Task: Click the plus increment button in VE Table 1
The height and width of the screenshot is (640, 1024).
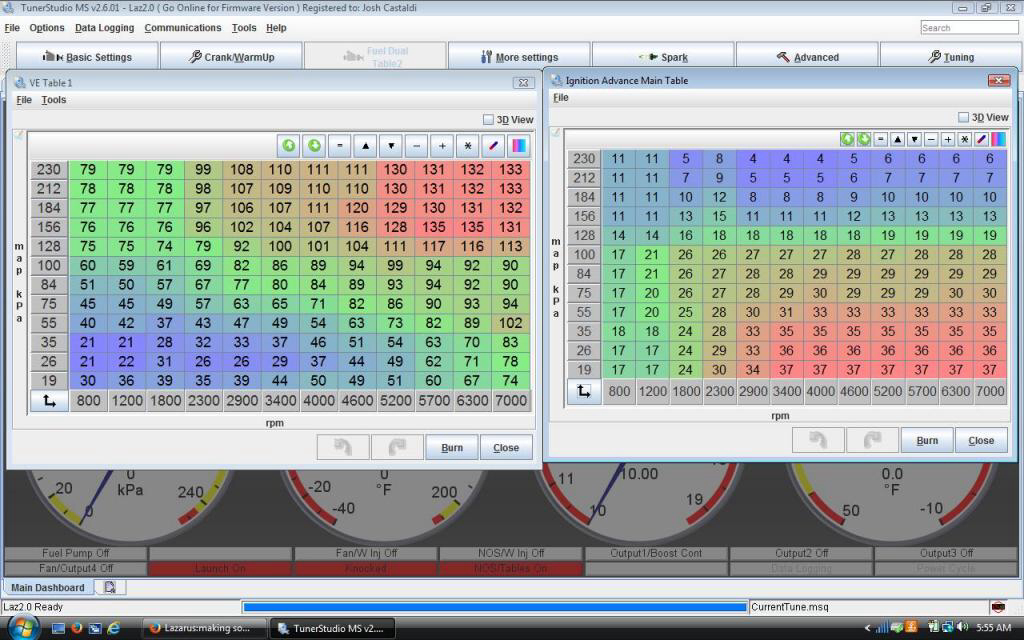Action: coord(442,146)
